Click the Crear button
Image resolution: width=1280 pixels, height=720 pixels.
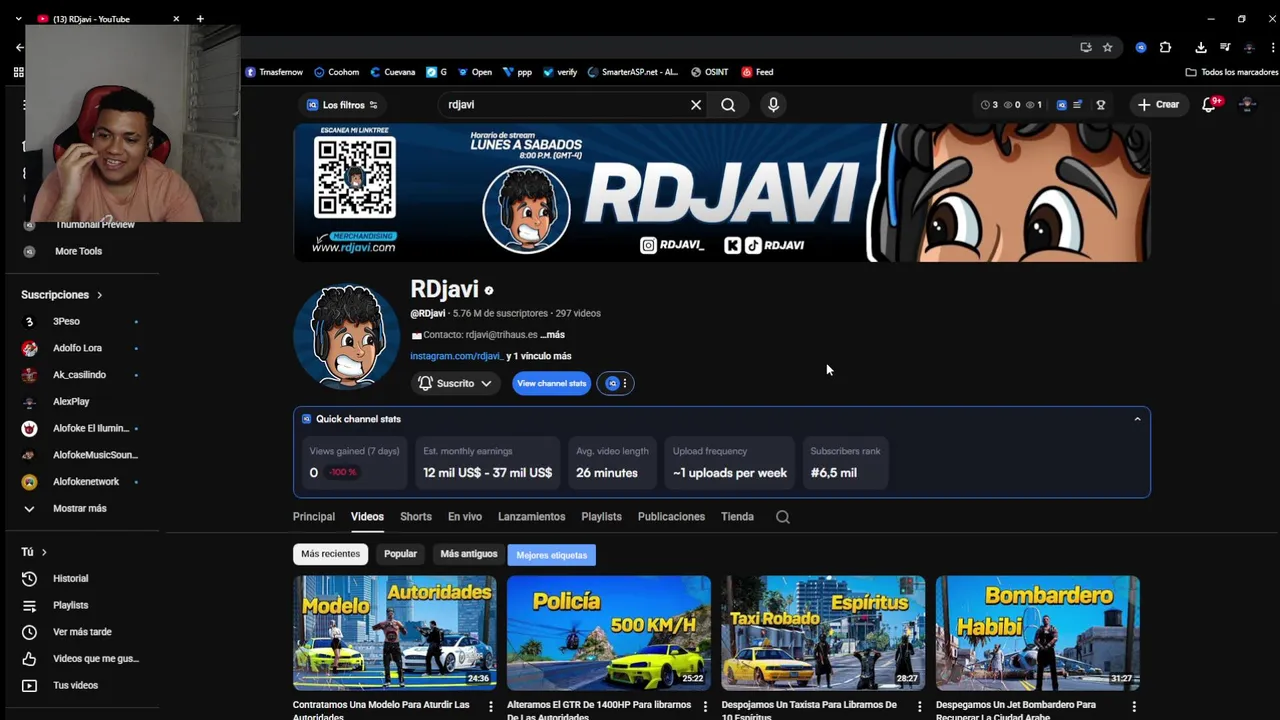click(x=1158, y=105)
